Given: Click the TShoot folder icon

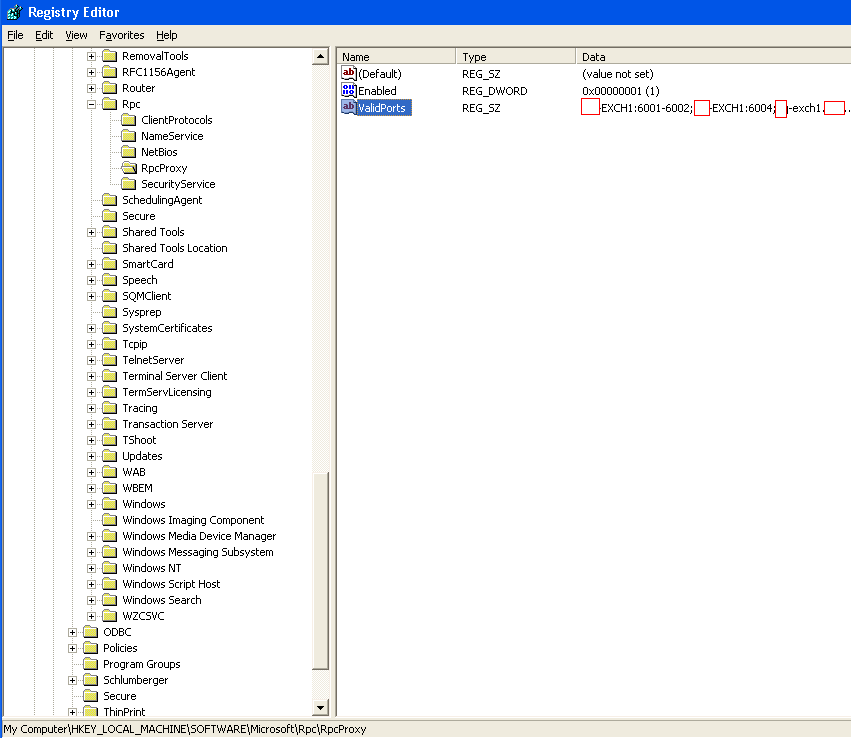Looking at the screenshot, I should [110, 440].
